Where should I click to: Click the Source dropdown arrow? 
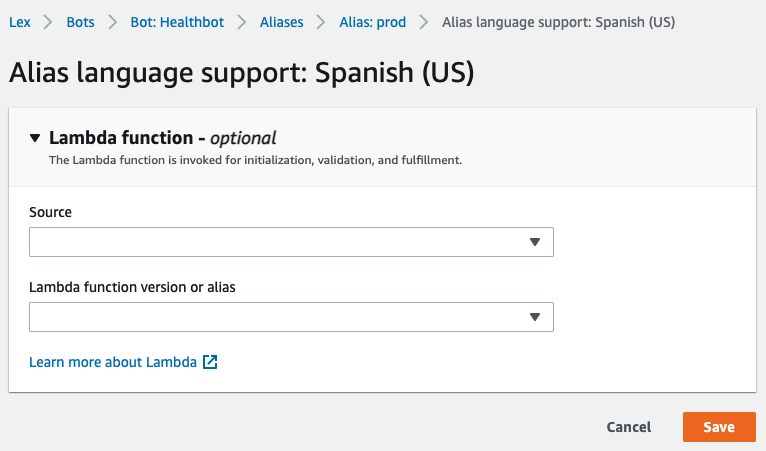coord(535,242)
